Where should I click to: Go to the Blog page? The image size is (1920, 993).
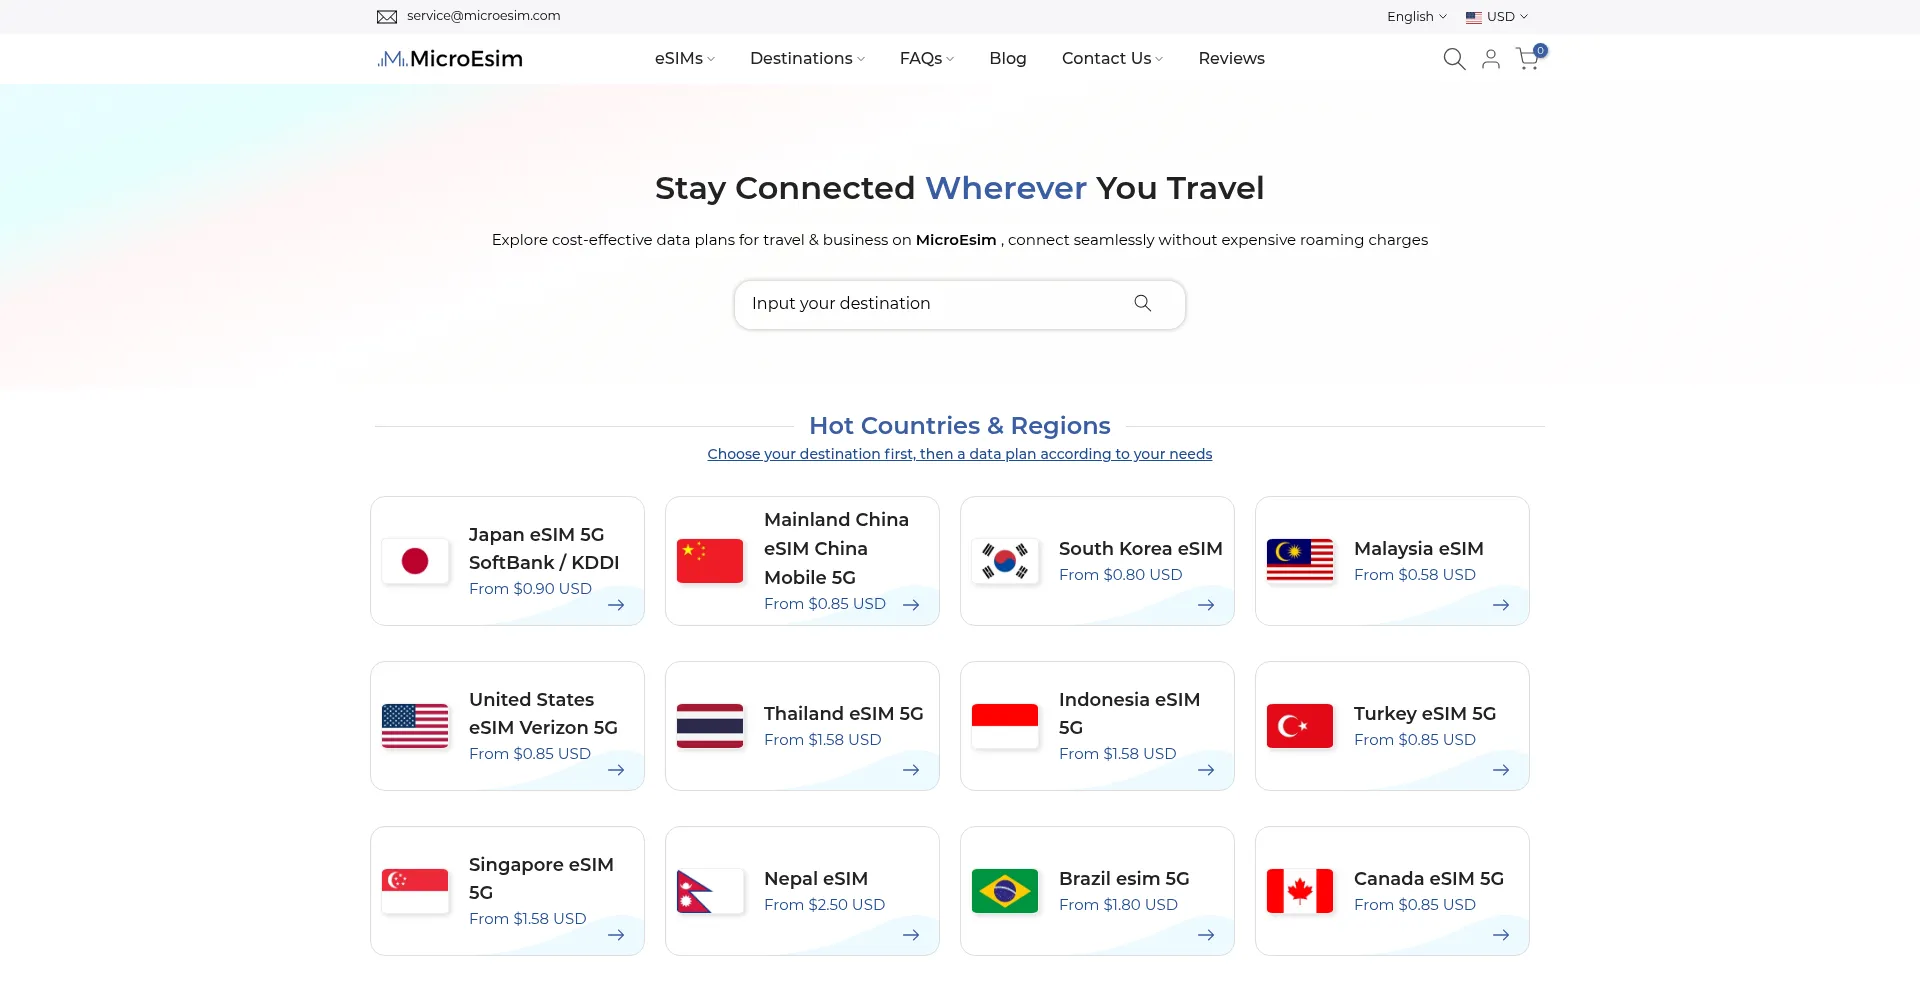coord(1007,59)
